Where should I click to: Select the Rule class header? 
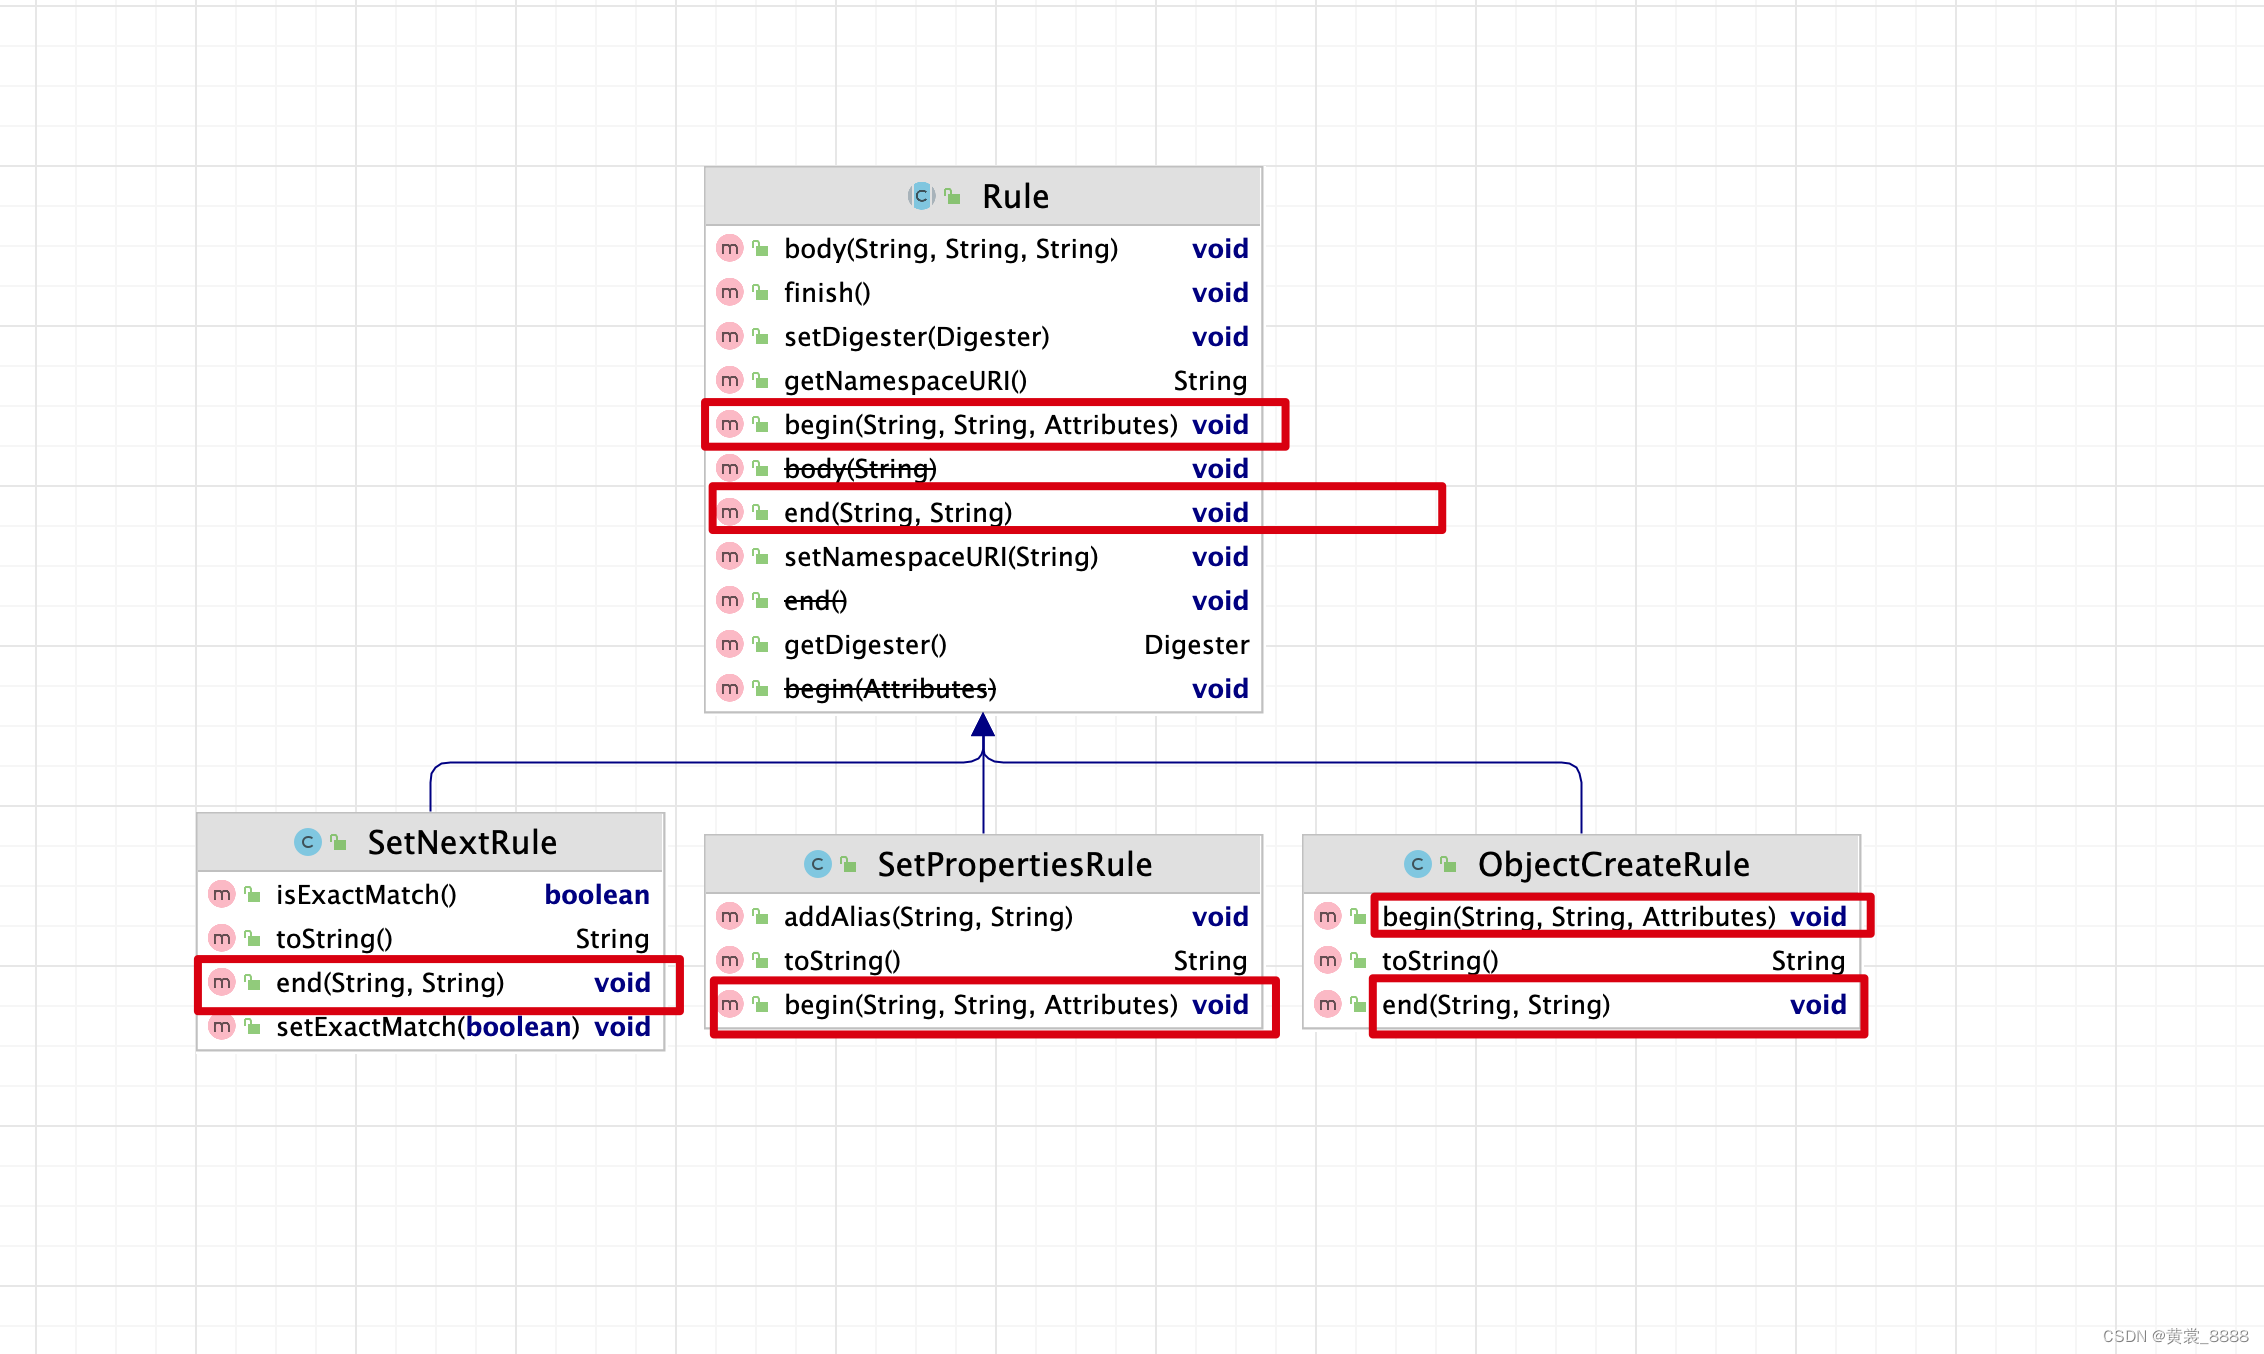point(984,196)
